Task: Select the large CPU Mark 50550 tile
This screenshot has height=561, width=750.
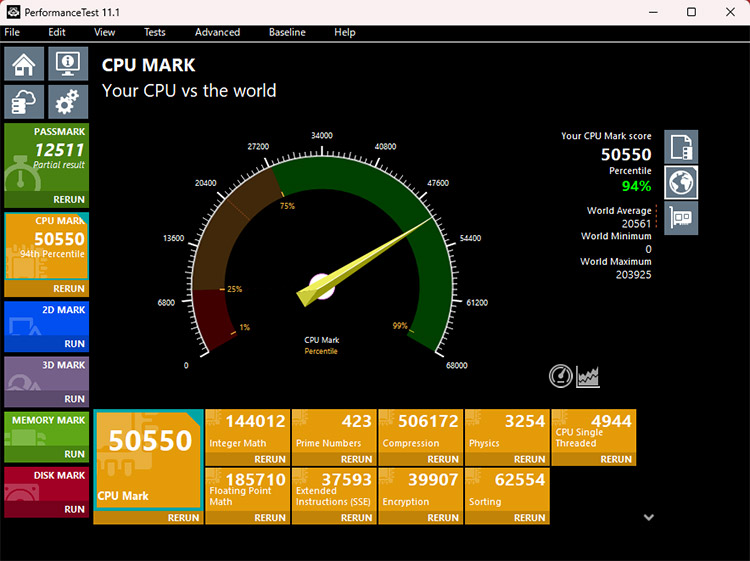Action: [148, 460]
